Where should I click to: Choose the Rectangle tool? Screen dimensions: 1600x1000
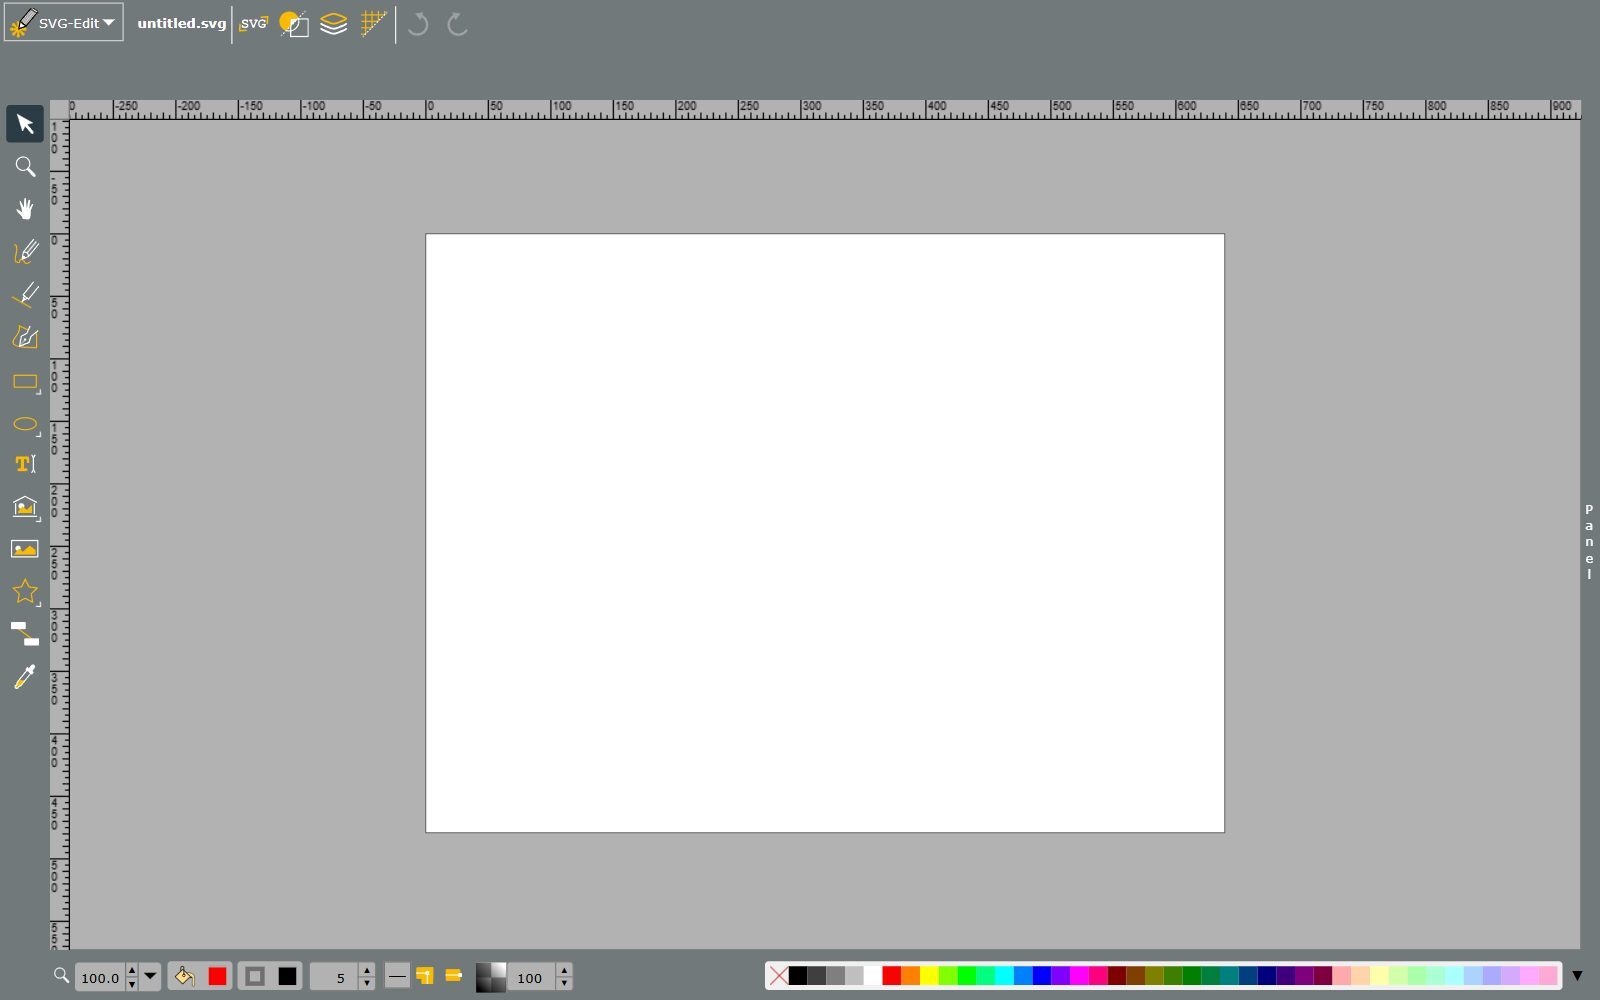coord(25,381)
